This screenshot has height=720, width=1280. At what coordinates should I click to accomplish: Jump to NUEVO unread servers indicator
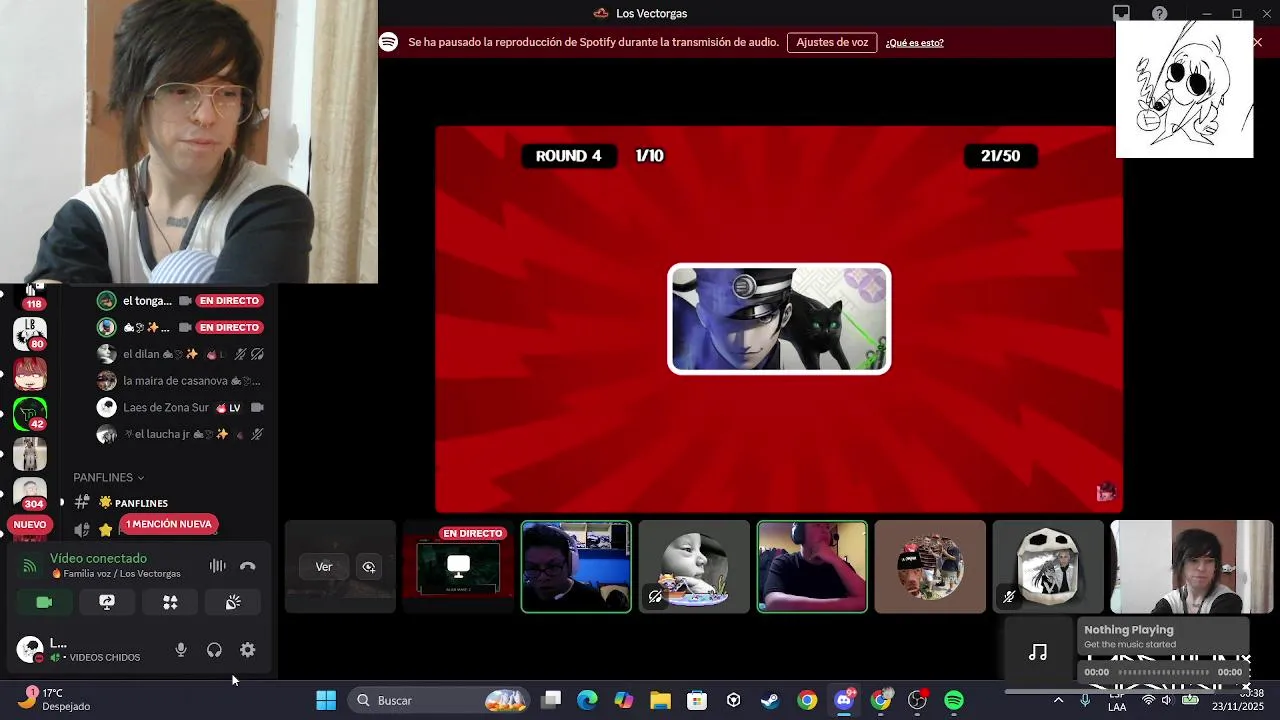[x=30, y=524]
